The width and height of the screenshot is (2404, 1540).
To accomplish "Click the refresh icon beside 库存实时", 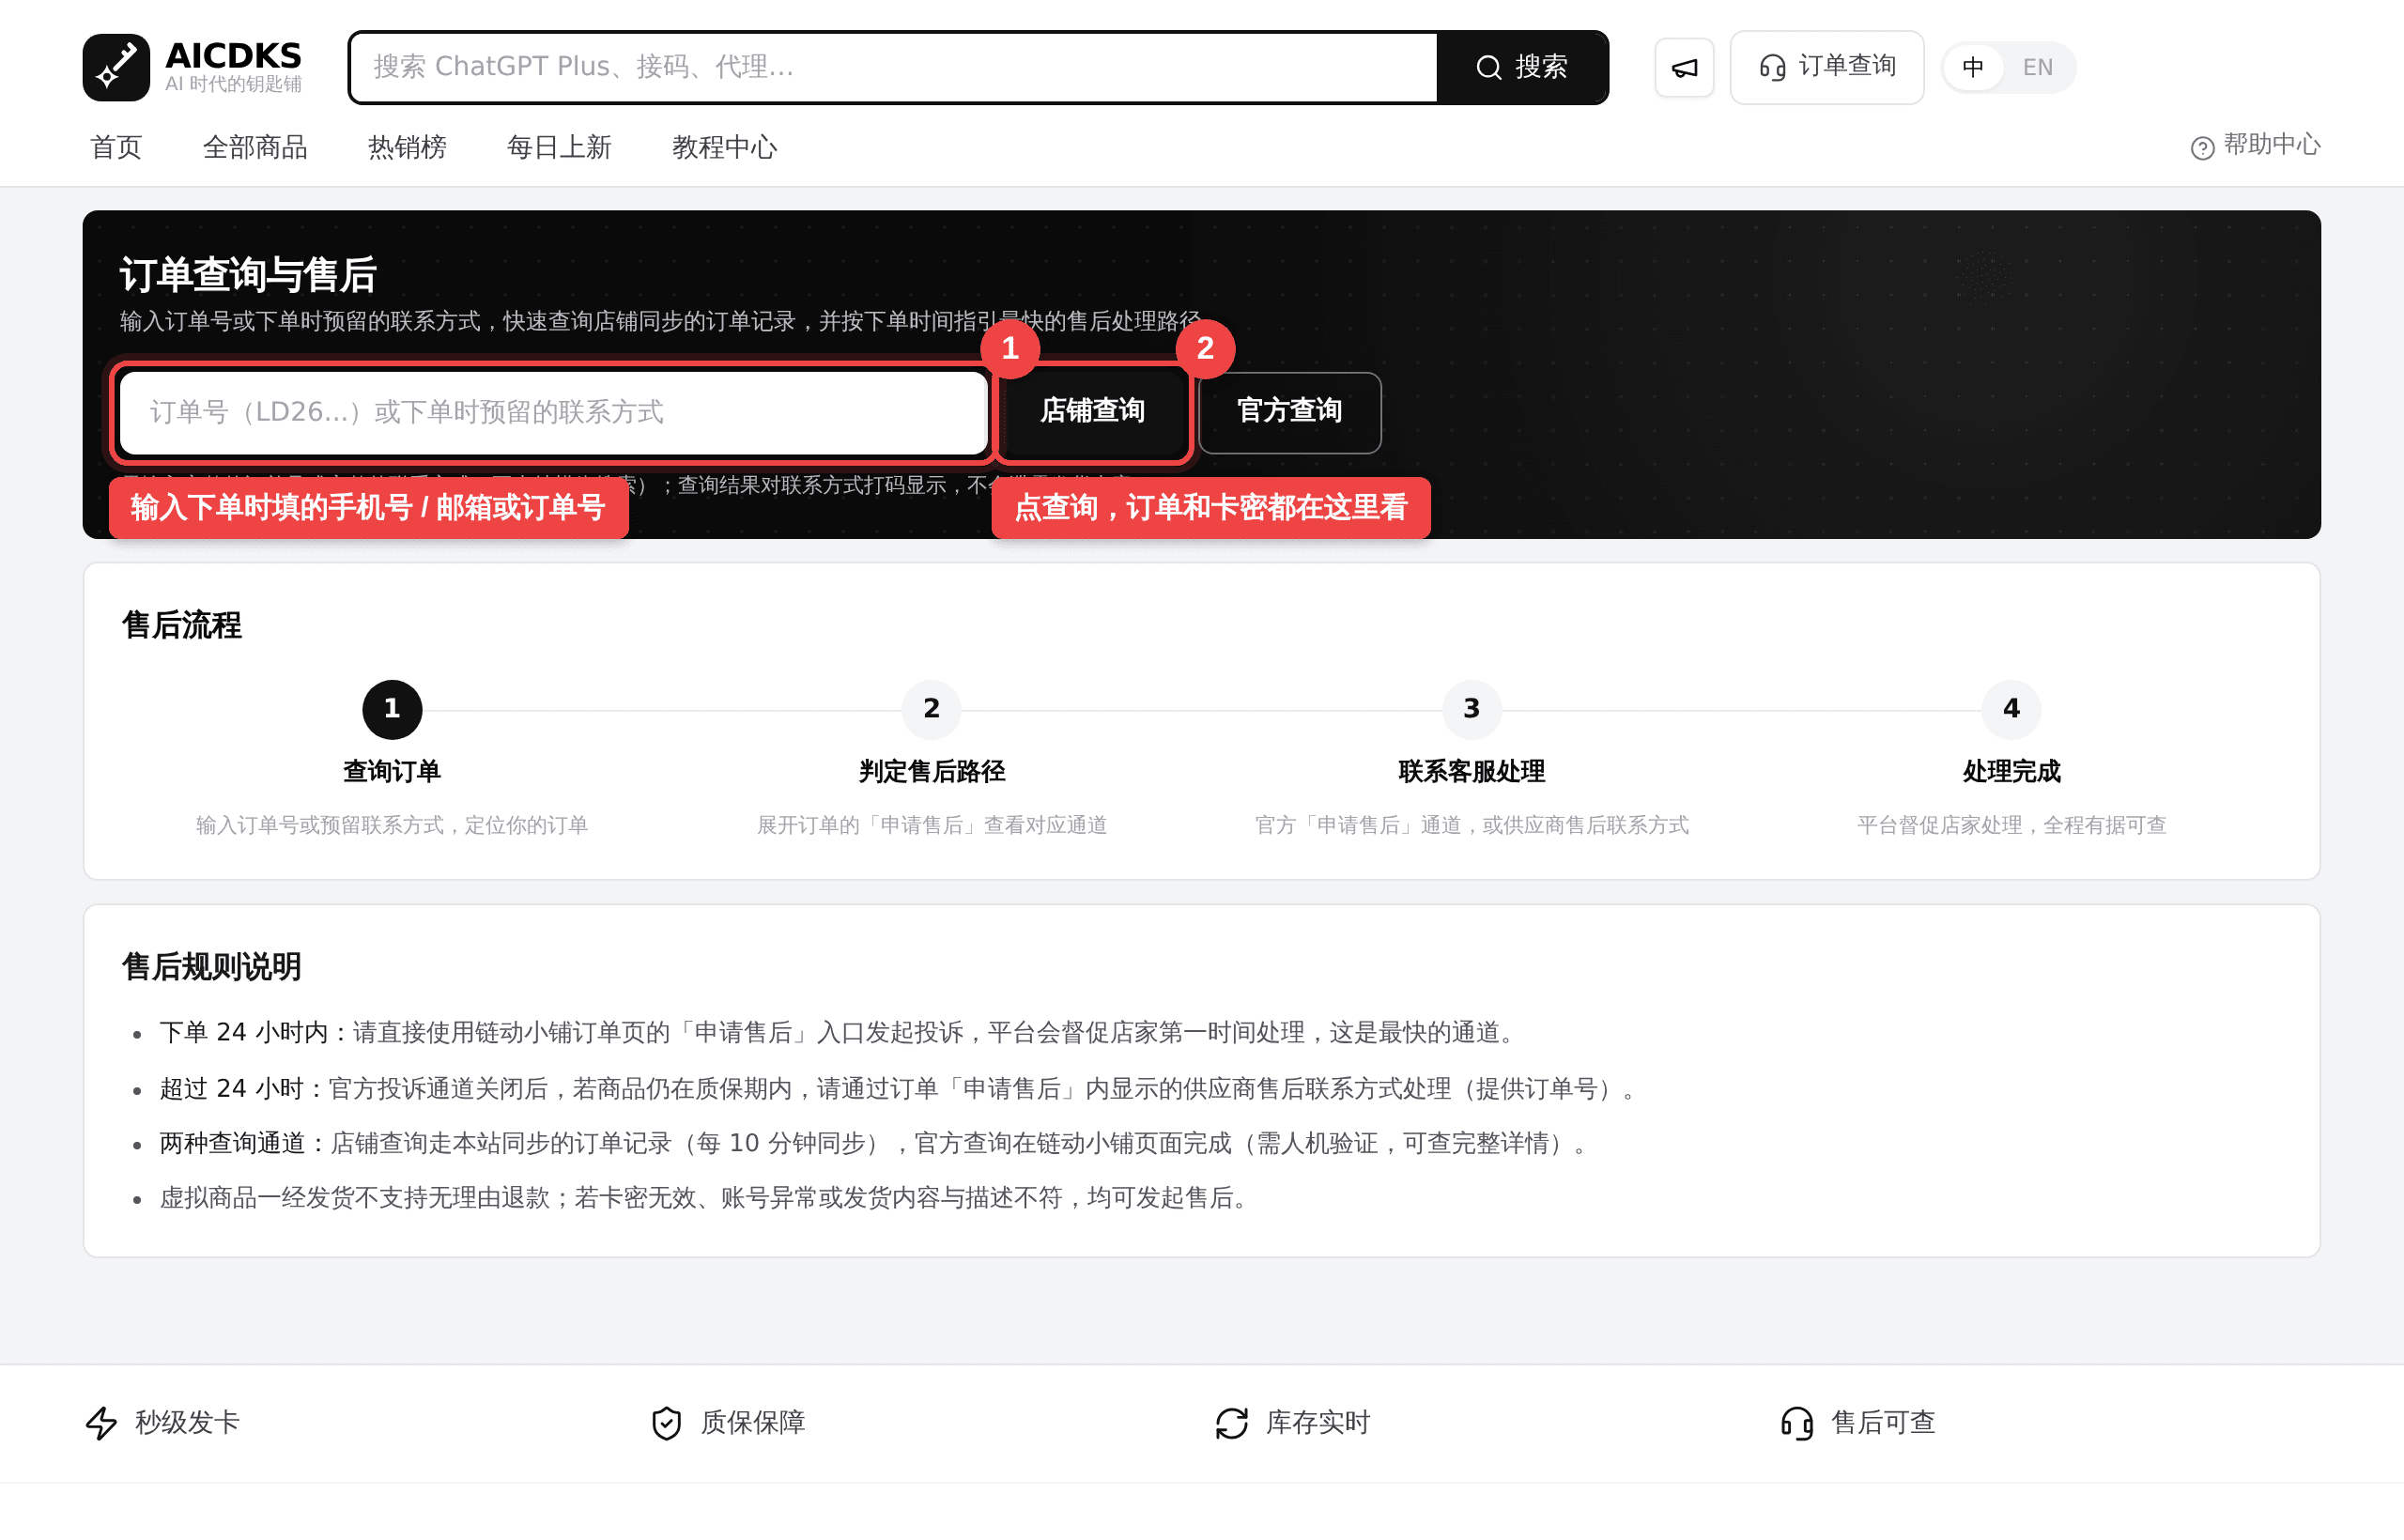I will coord(1231,1423).
